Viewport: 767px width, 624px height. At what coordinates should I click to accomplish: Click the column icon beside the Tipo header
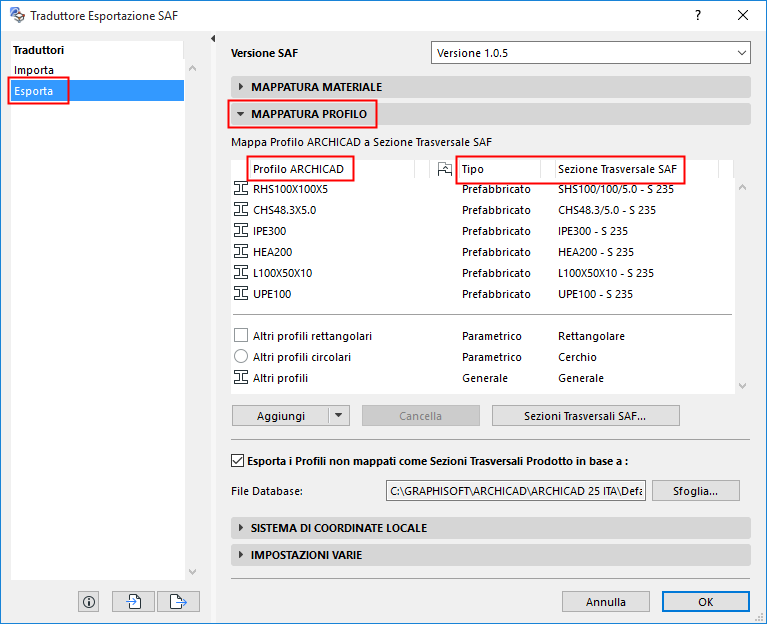[x=445, y=169]
